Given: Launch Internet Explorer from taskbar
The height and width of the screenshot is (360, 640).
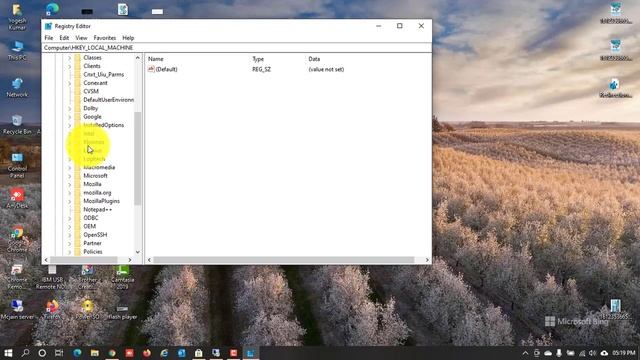Looking at the screenshot, I should 164,353.
